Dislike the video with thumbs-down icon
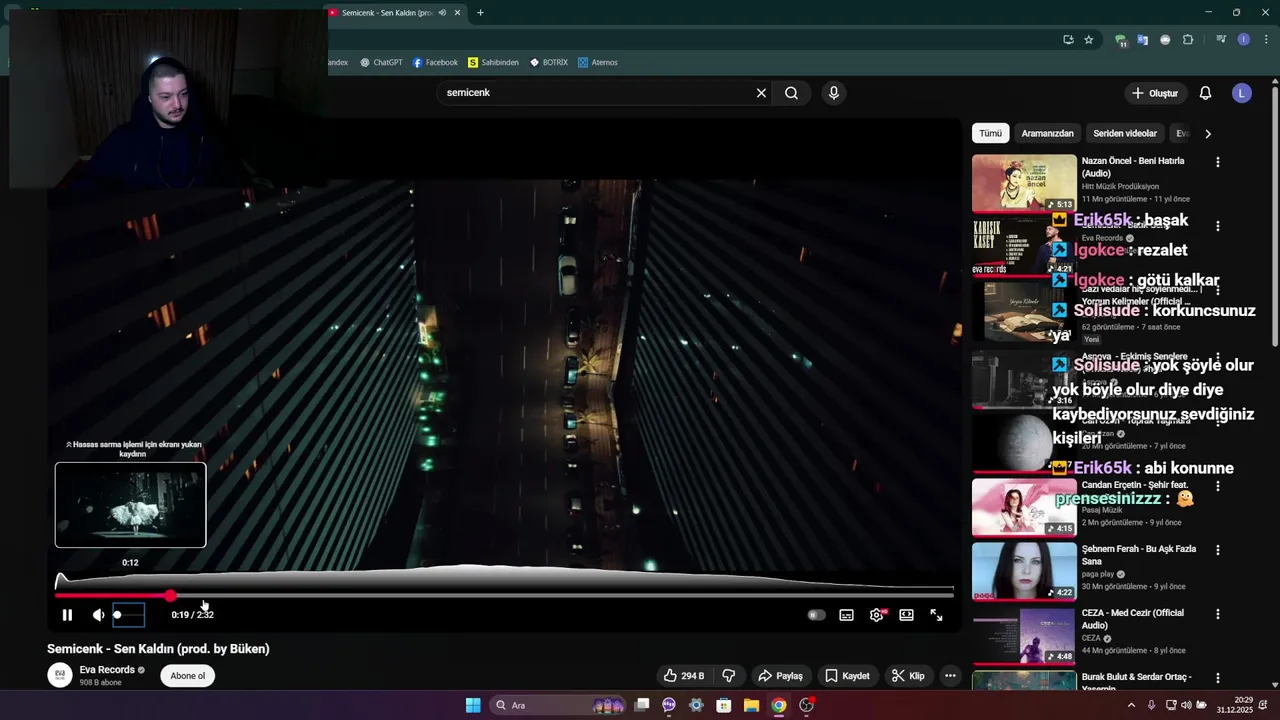 (x=729, y=676)
